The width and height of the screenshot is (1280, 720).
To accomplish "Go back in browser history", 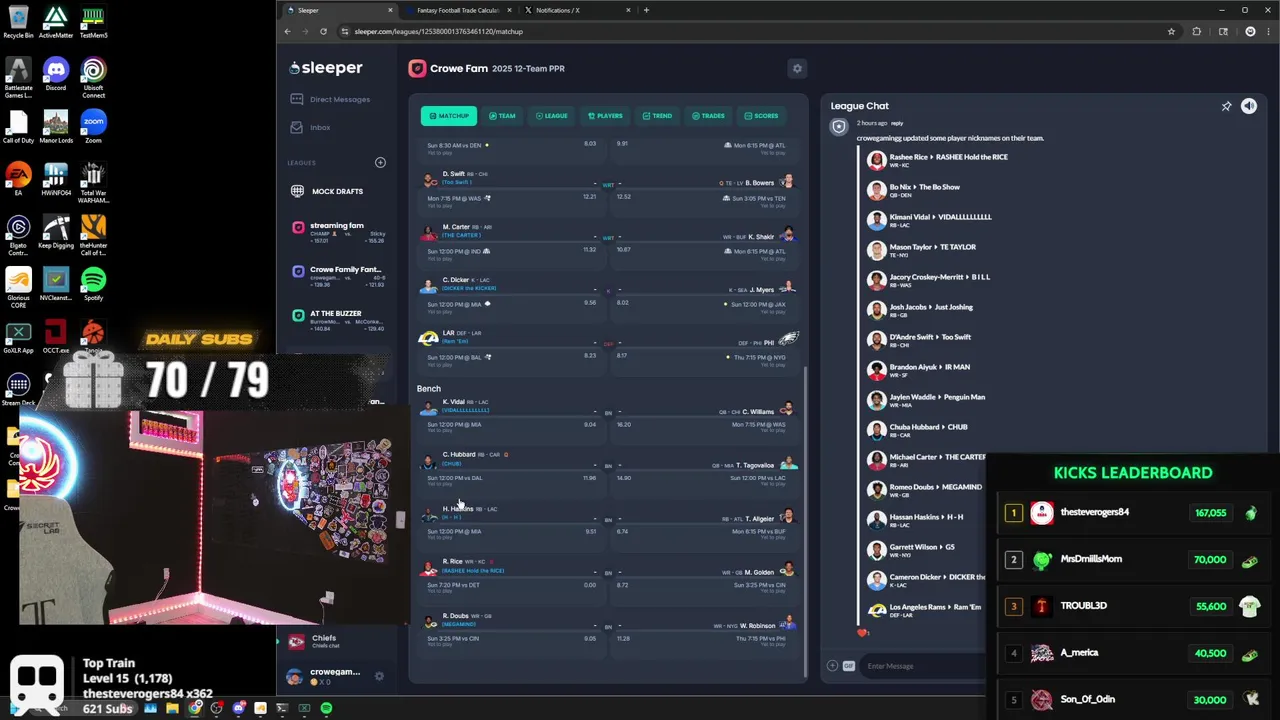I will pyautogui.click(x=287, y=31).
